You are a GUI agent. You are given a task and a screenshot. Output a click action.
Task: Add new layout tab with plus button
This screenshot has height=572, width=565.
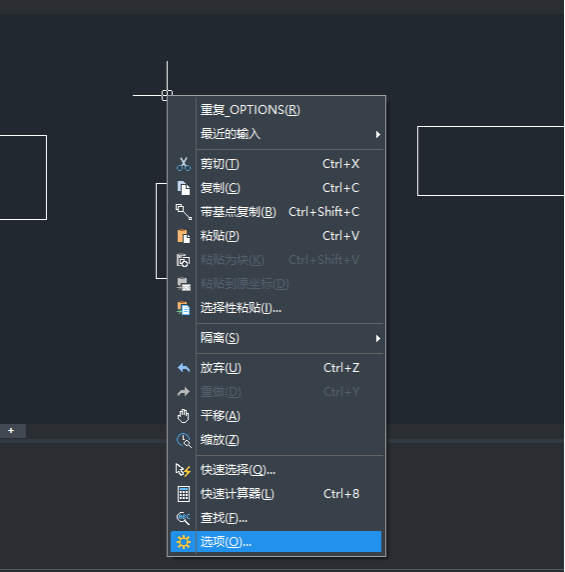click(11, 431)
